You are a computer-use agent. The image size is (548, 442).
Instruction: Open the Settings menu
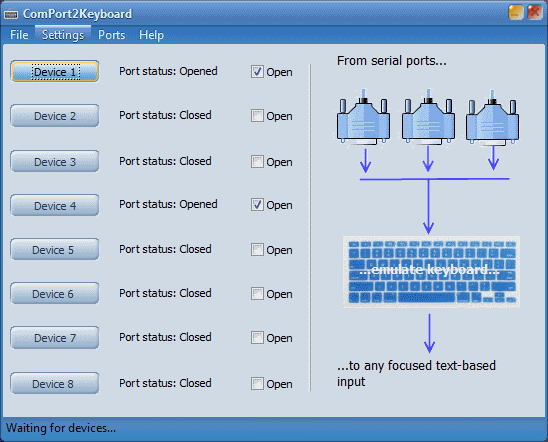coord(63,35)
